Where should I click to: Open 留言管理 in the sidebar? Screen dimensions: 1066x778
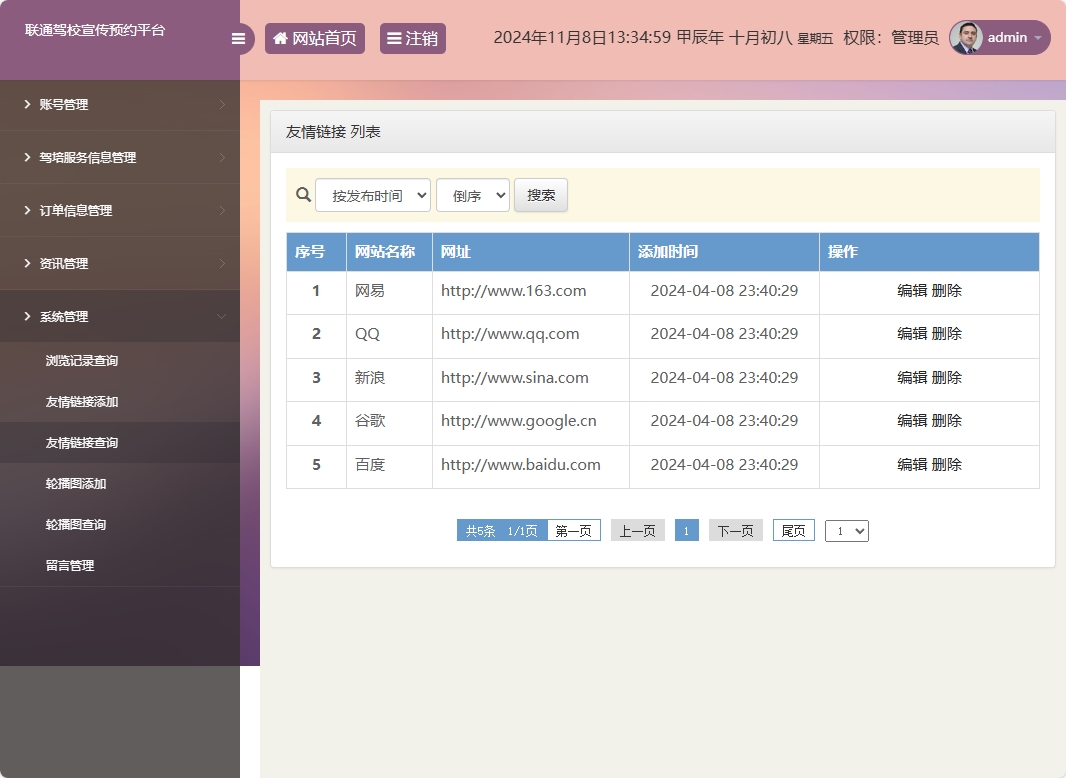[70, 566]
